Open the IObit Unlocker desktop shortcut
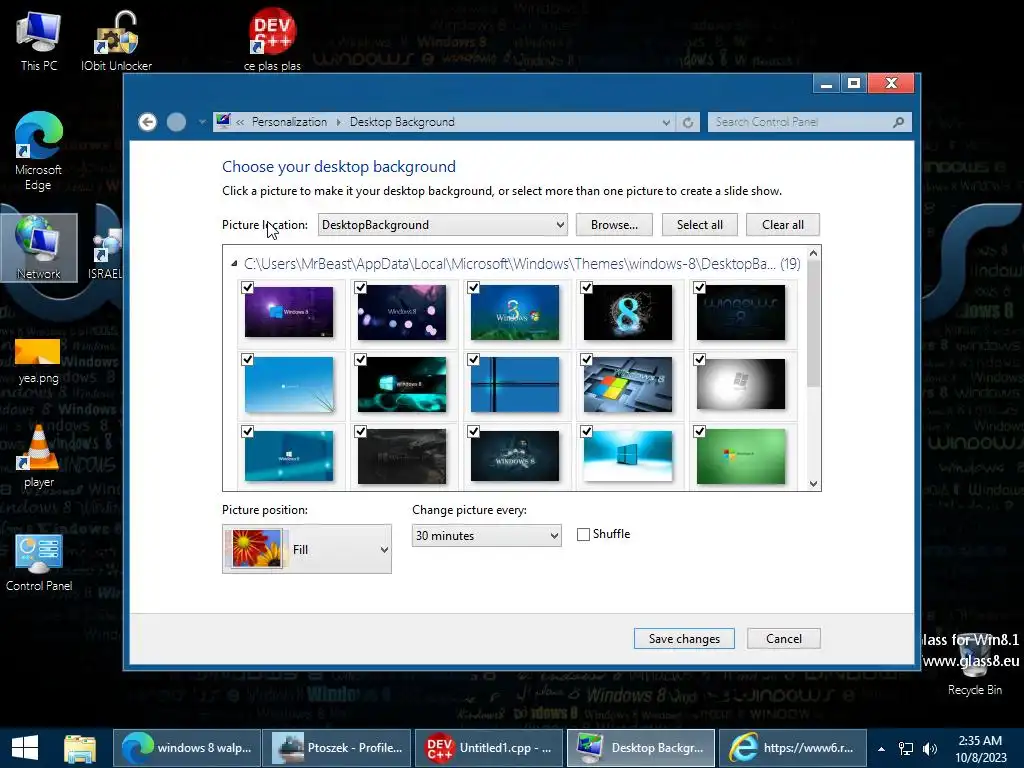1024x768 pixels. point(116,40)
